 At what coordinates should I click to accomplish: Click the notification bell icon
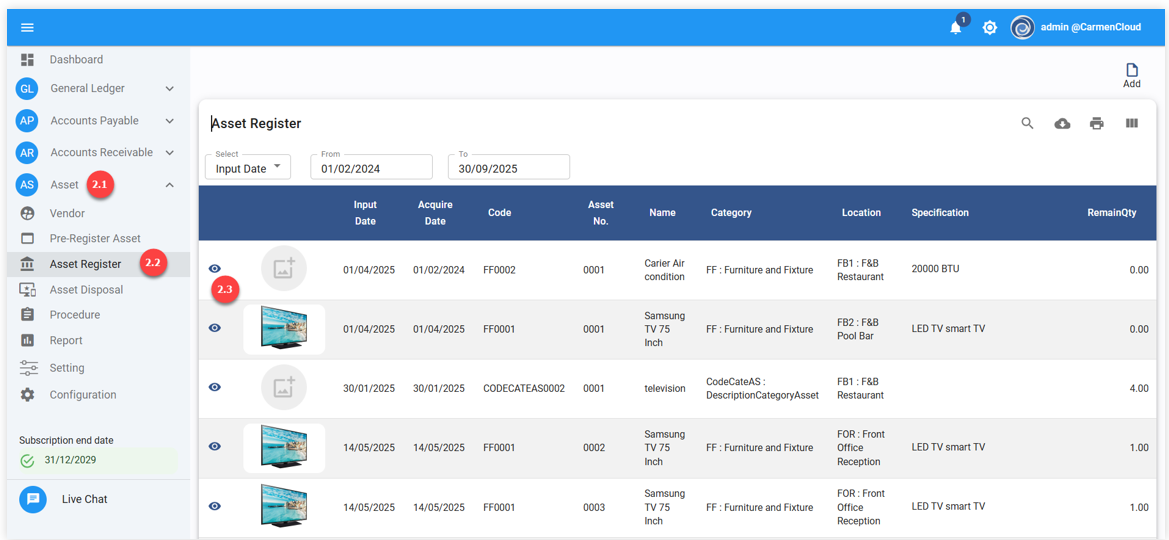click(955, 28)
